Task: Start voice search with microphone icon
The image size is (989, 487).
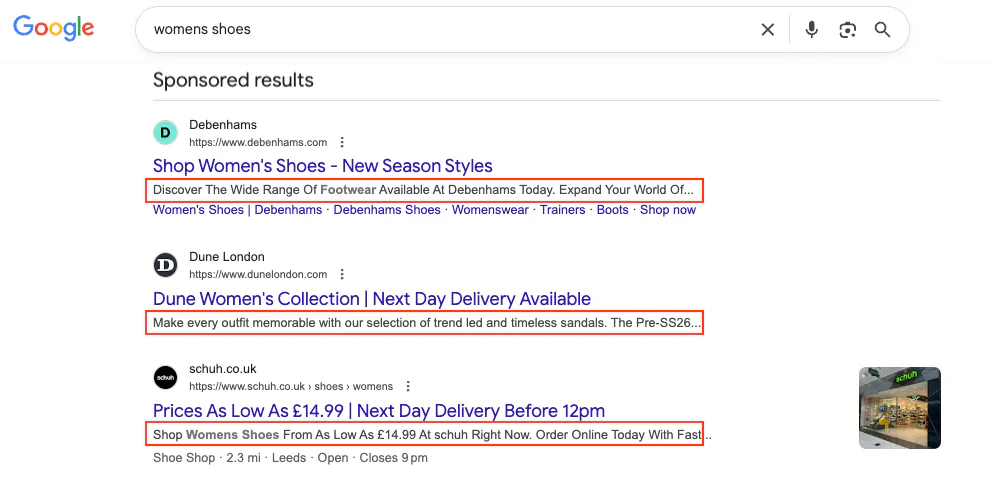Action: [812, 30]
